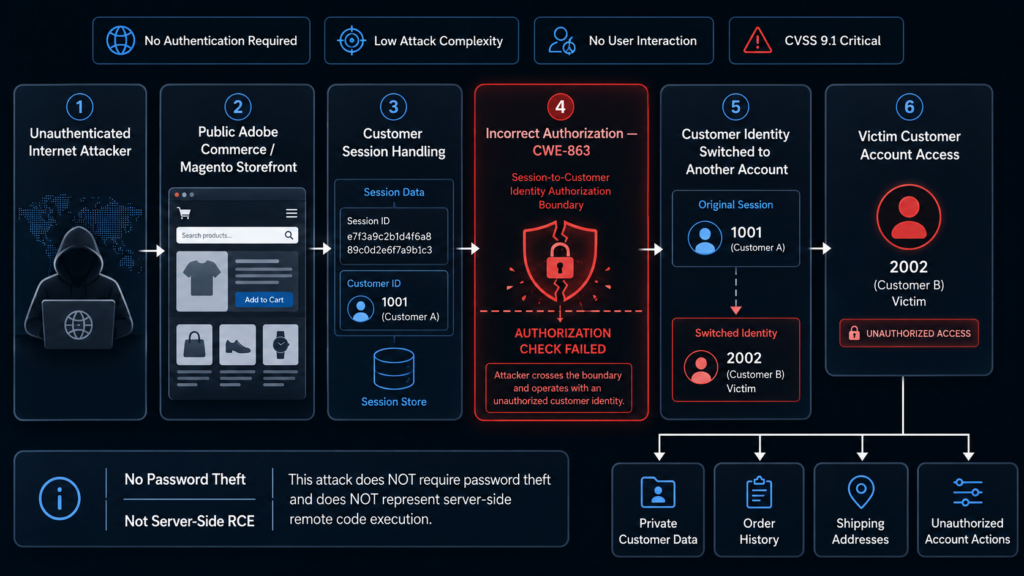Click the padlock icon in the UNAUTHORIZED ACCESS badge
Image resolution: width=1024 pixels, height=576 pixels.
coord(854,333)
